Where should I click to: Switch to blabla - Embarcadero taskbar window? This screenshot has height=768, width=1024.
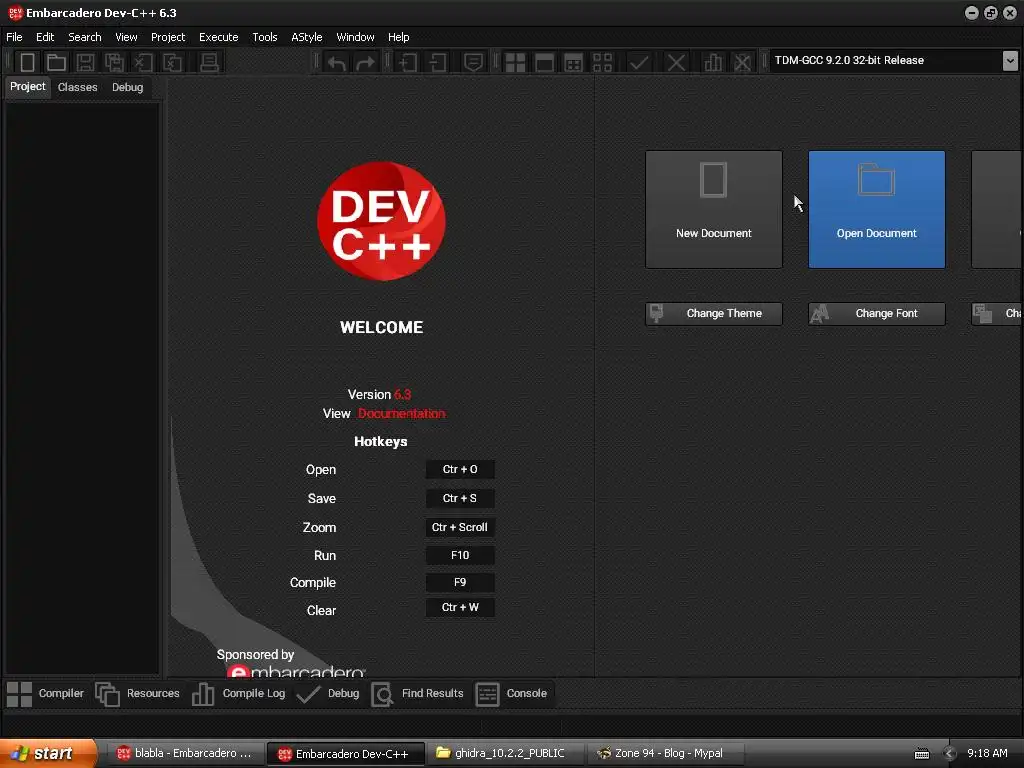[184, 754]
